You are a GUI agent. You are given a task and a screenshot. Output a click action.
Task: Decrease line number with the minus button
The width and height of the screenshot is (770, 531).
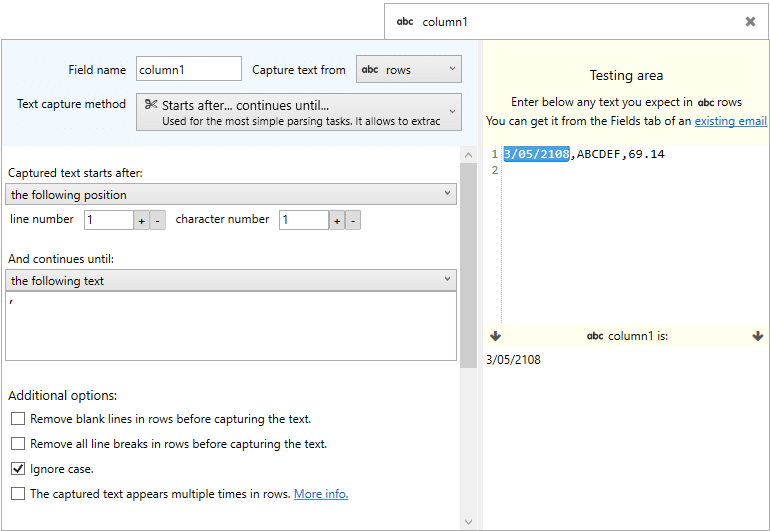point(157,221)
